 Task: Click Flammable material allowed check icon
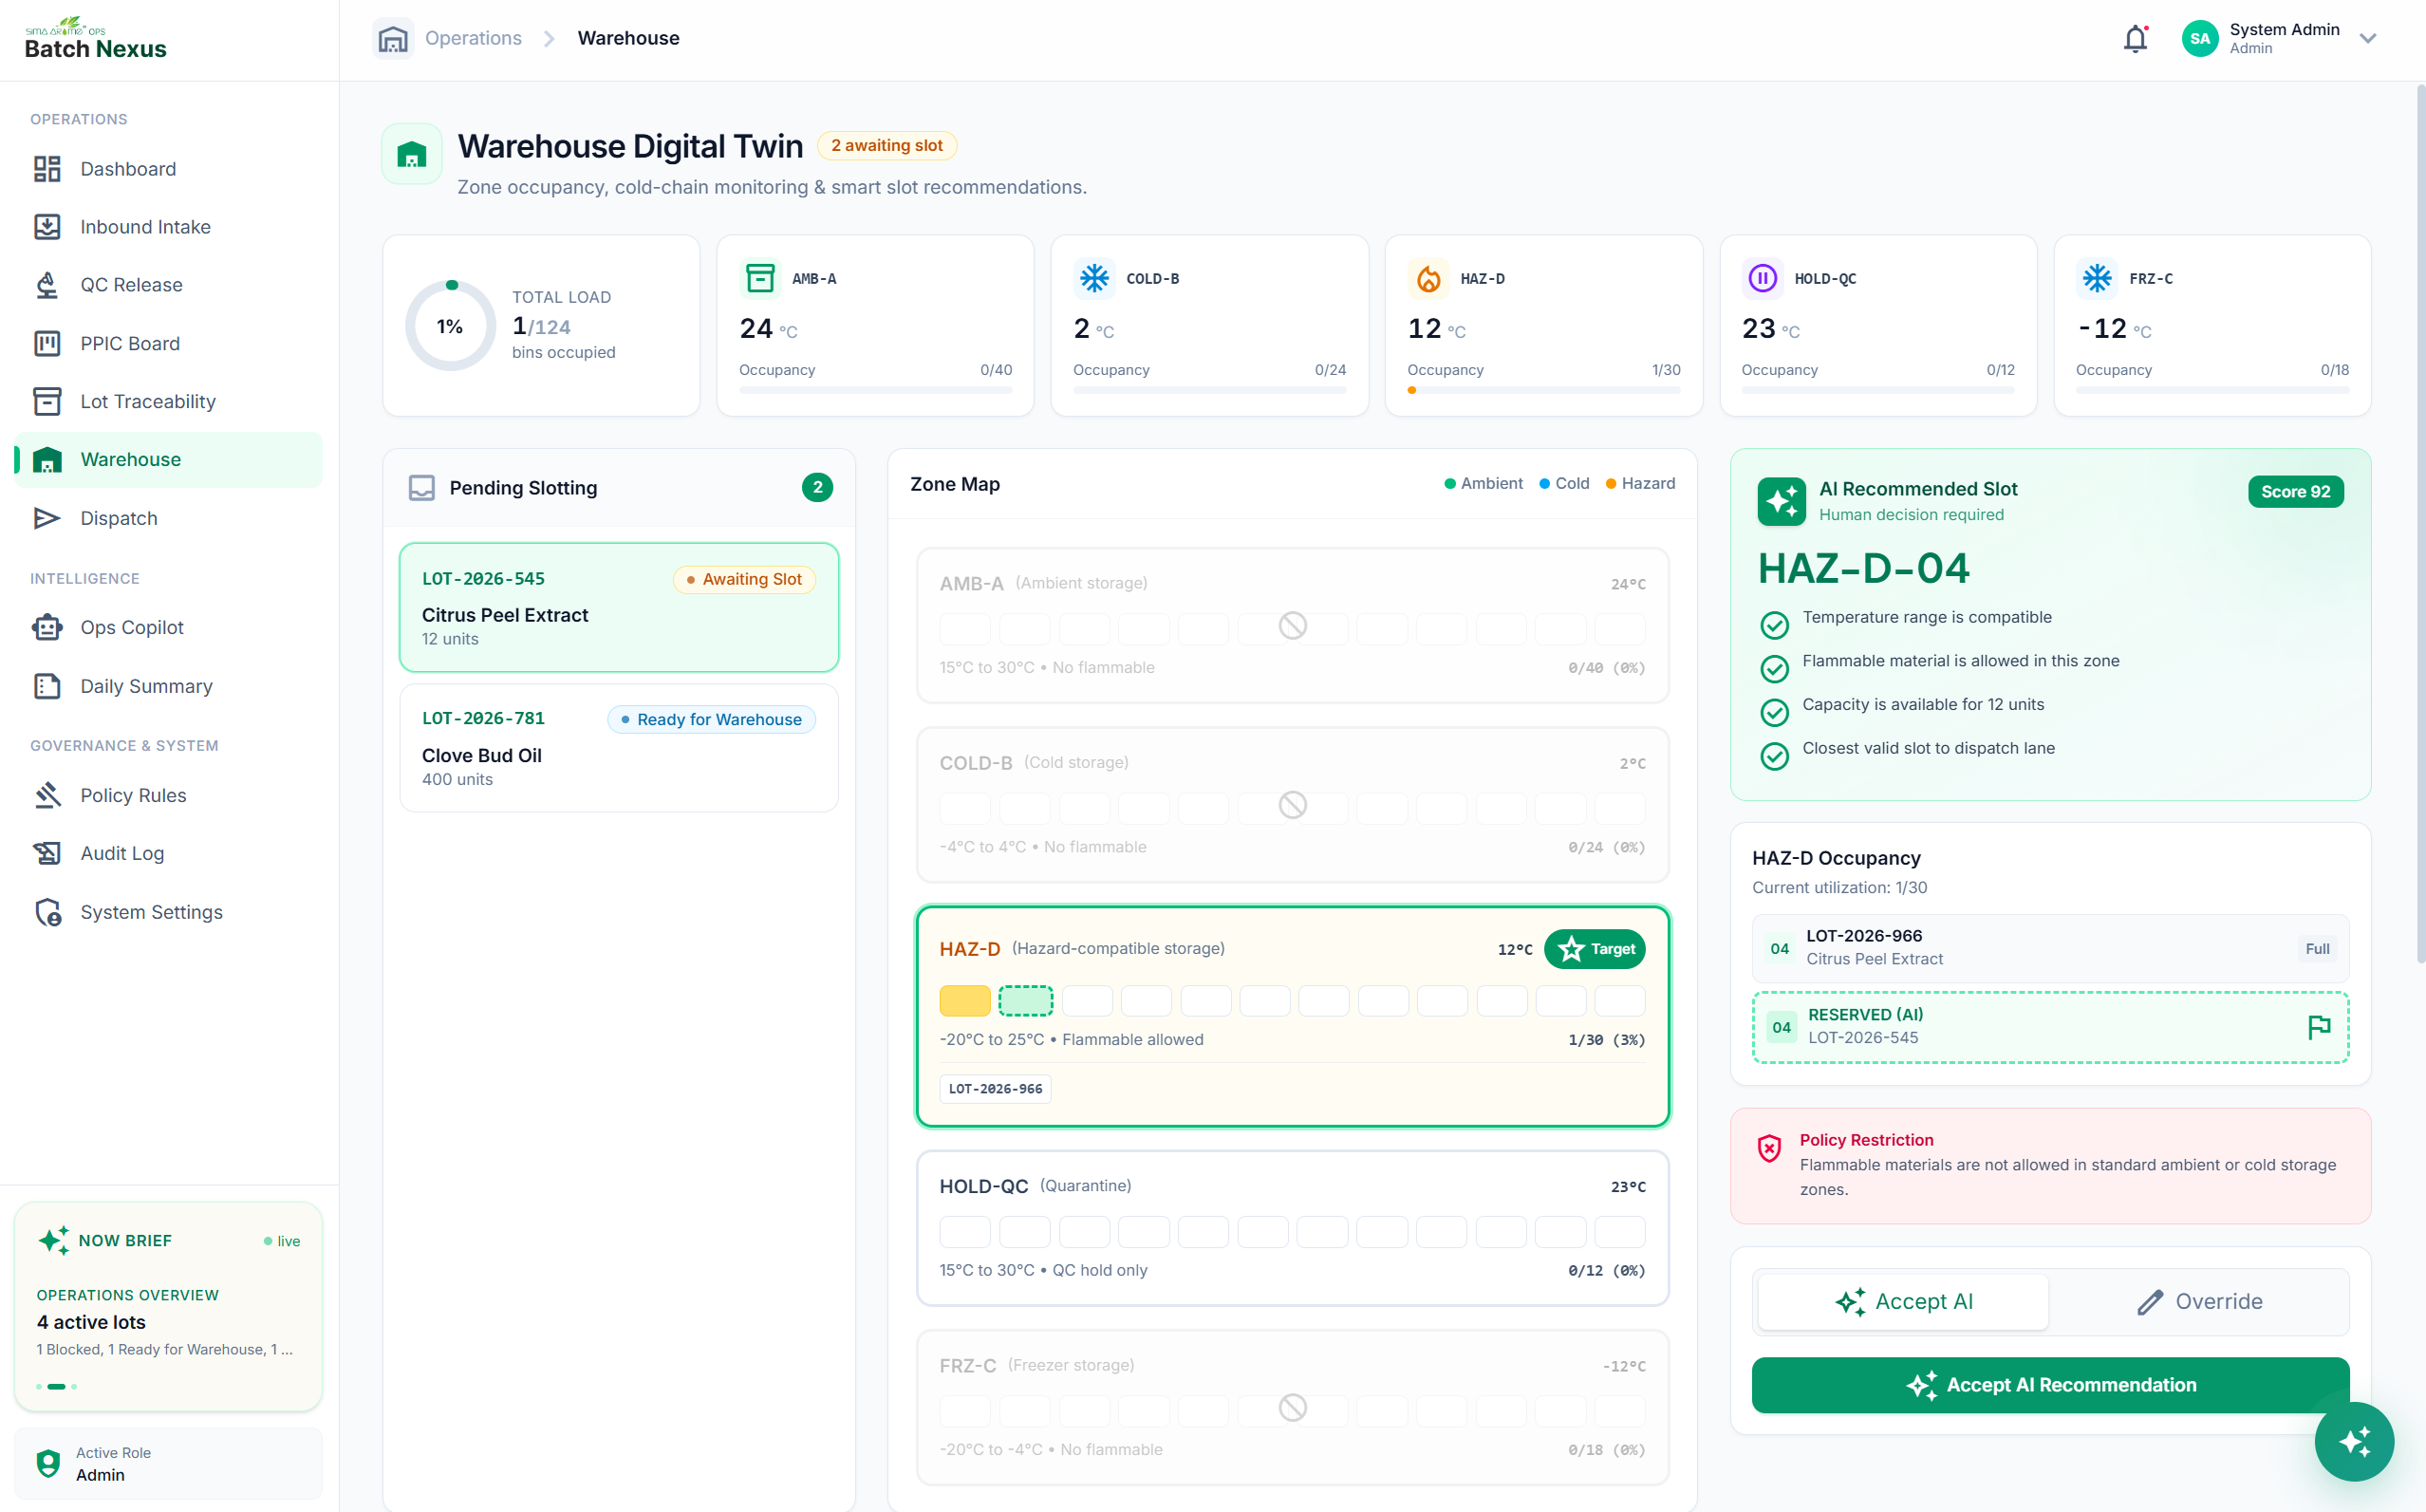click(x=1774, y=668)
